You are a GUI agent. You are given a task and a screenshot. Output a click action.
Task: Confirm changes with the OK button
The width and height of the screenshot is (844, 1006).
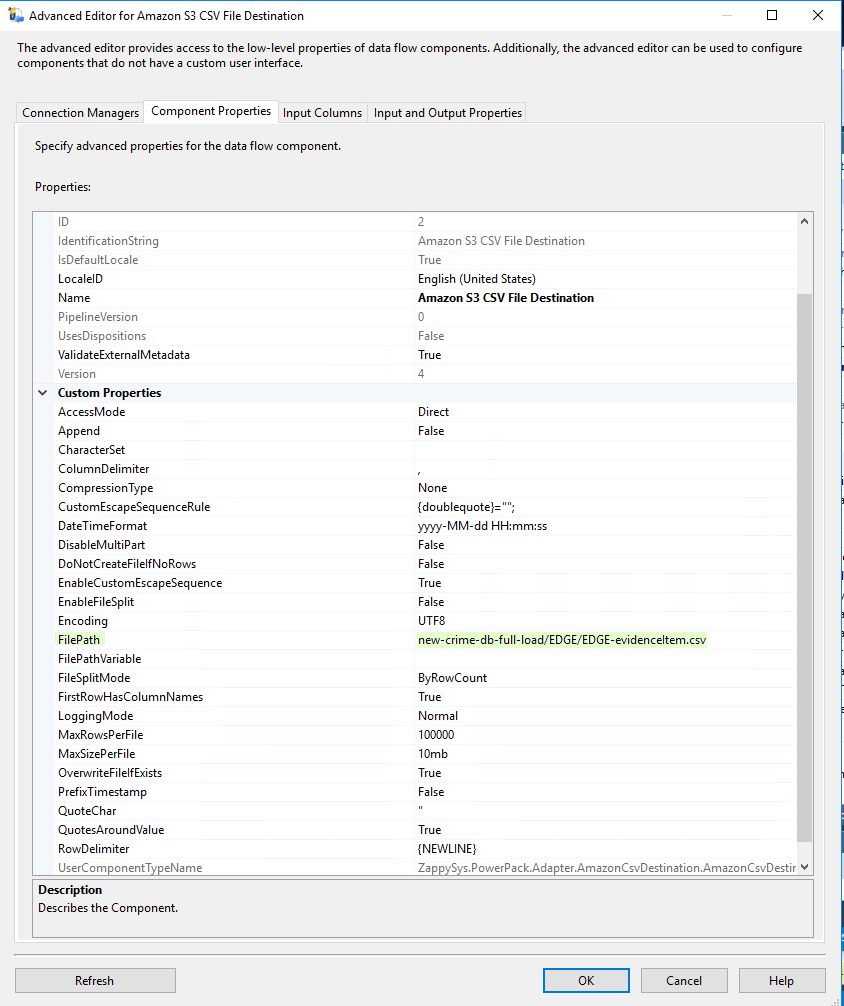coord(586,980)
